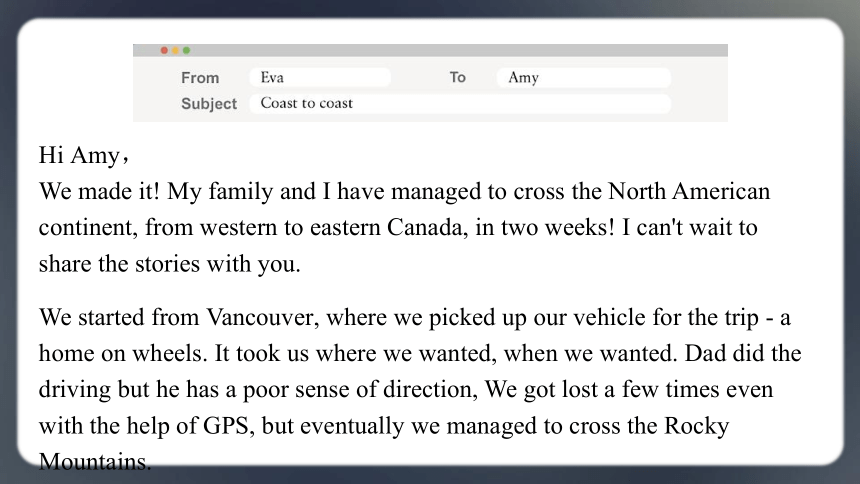Click the phrase We made it!
This screenshot has width=860, height=484.
[x=99, y=192]
